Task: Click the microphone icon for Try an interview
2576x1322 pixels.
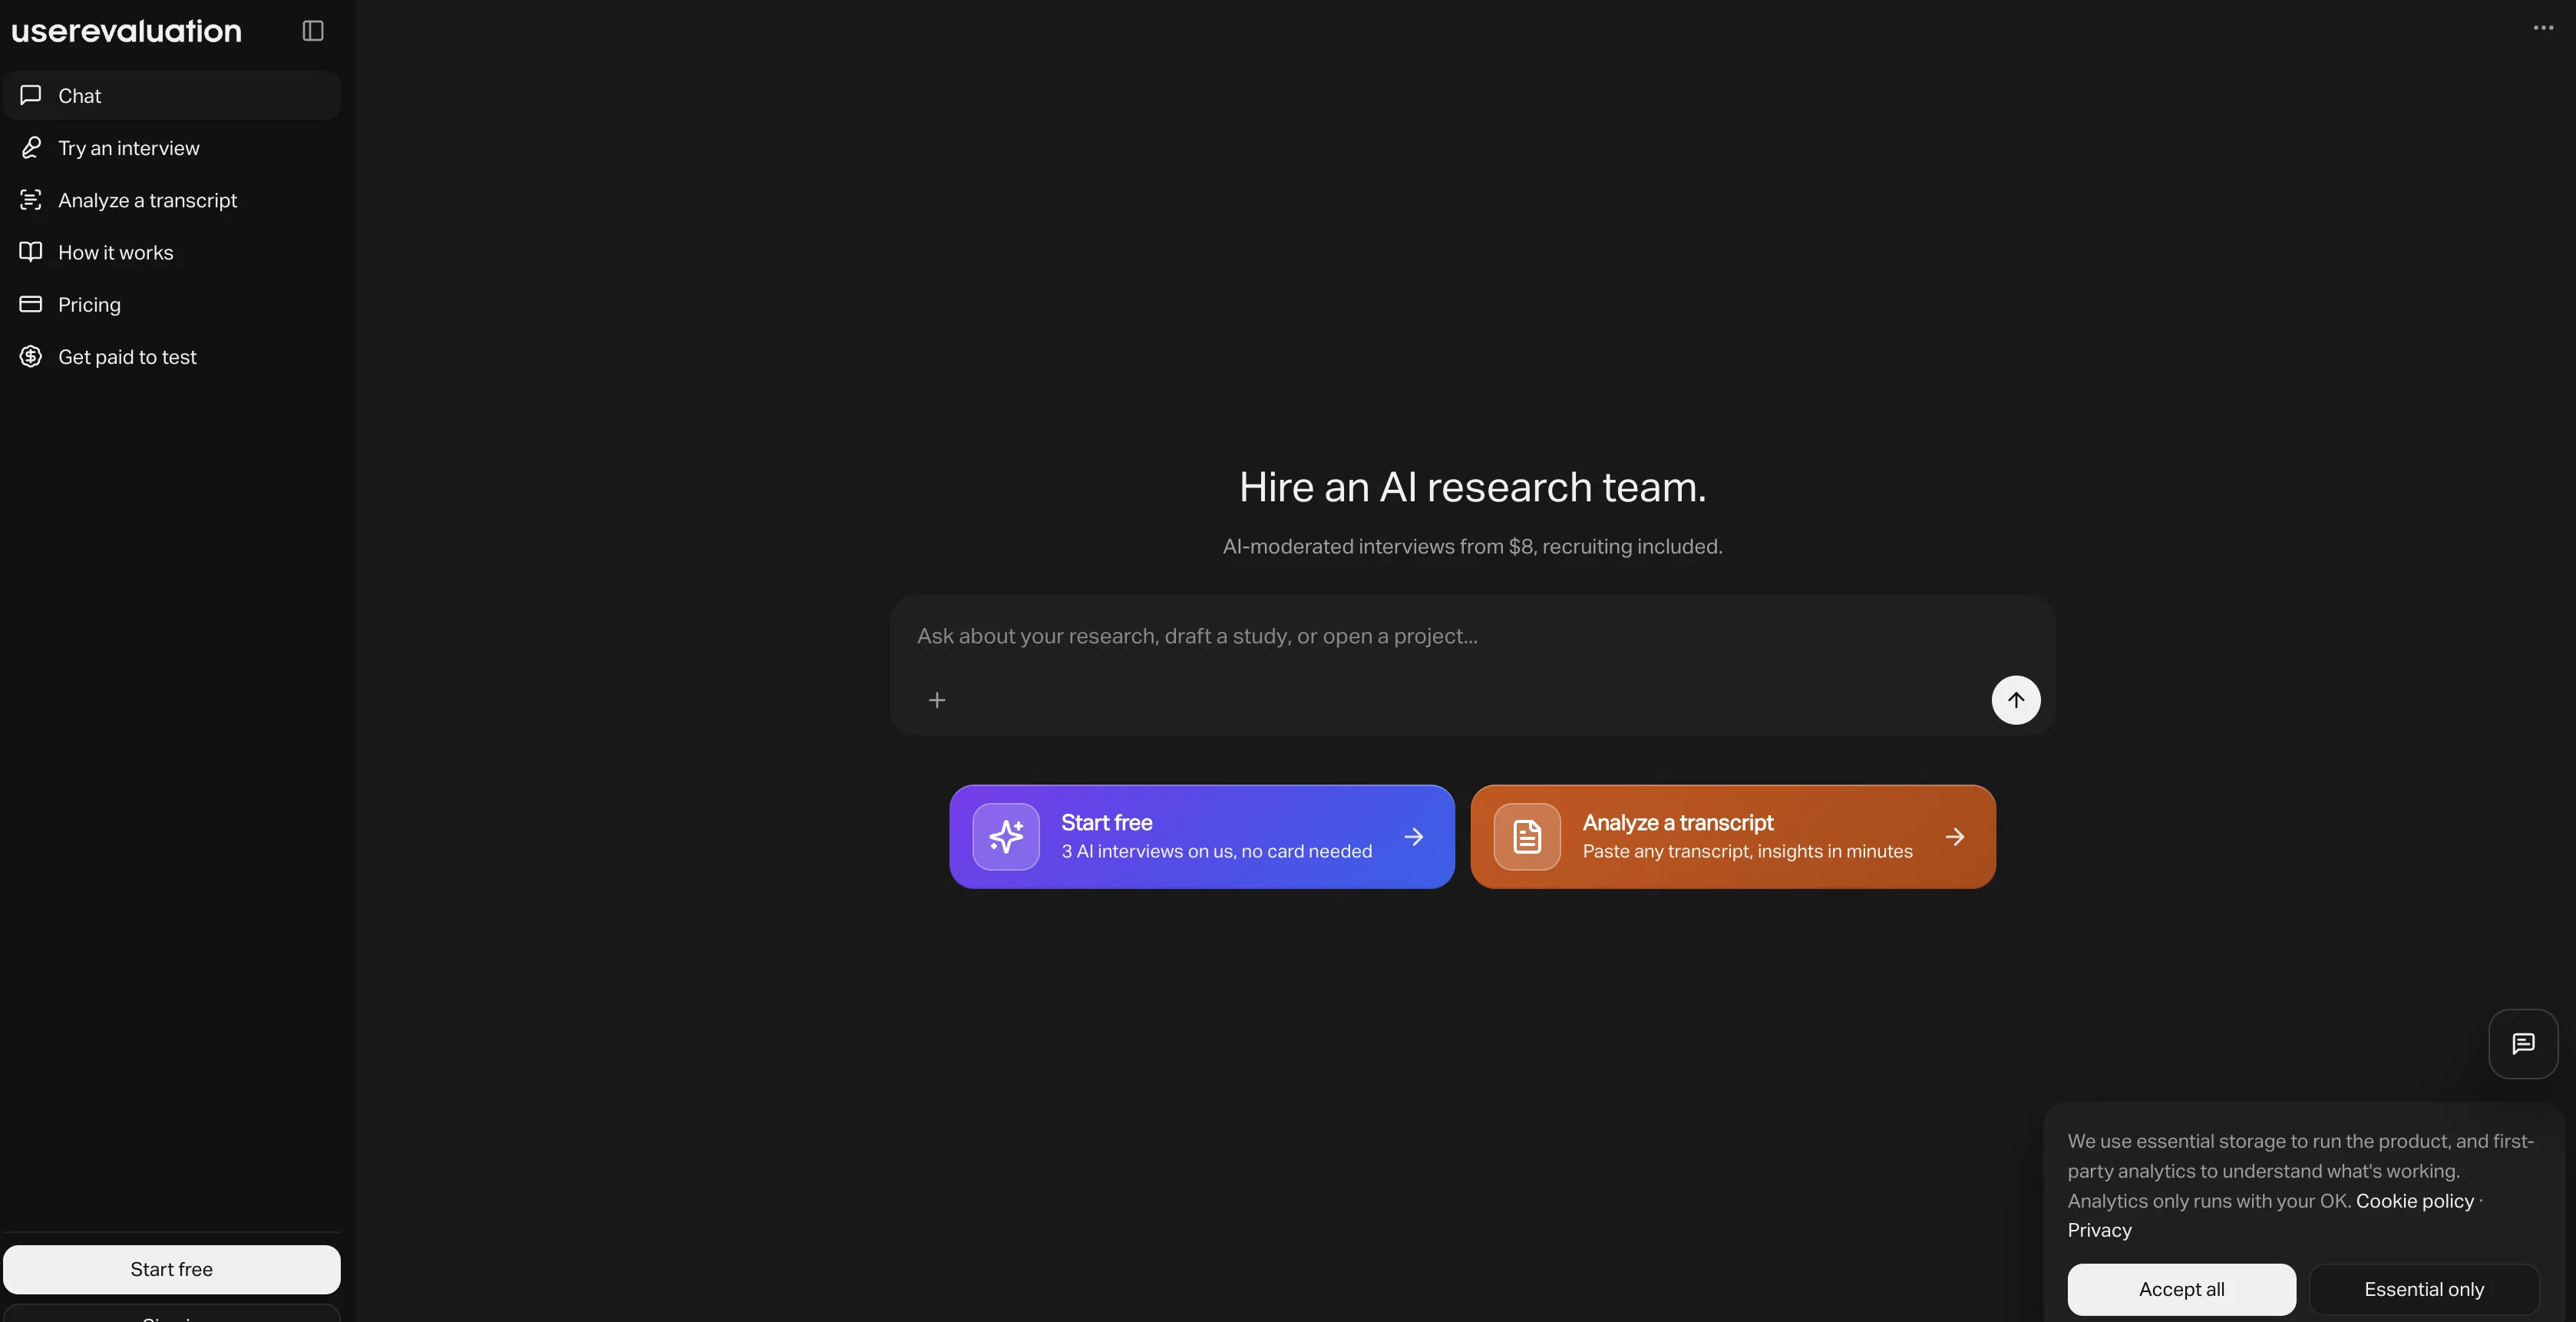Action: point(31,148)
